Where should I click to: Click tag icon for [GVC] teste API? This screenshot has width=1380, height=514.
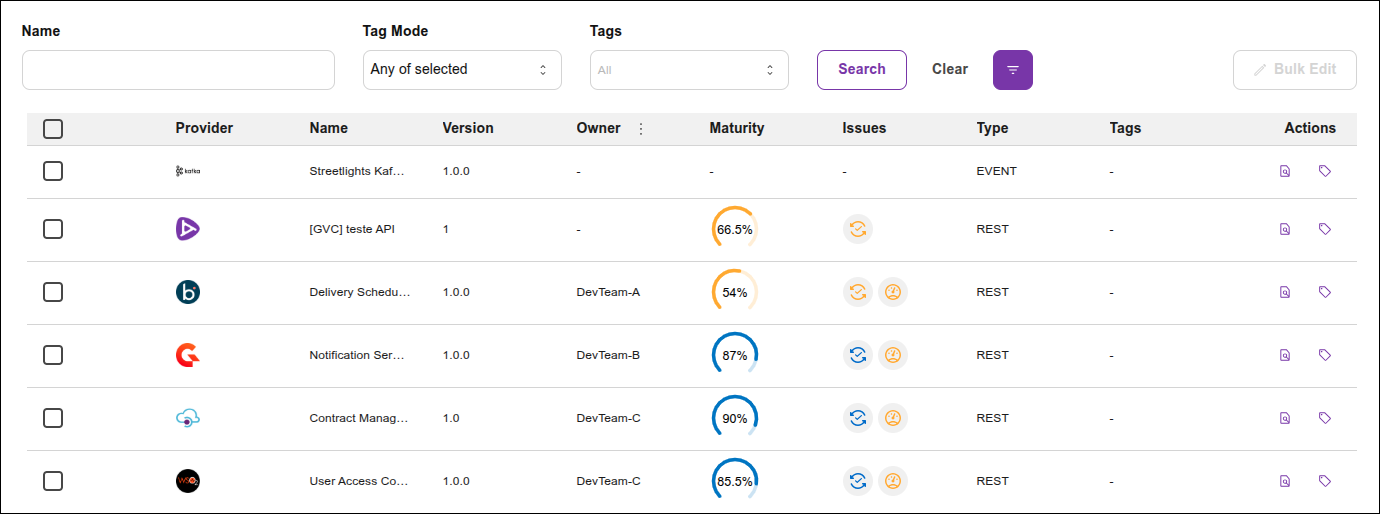click(1325, 229)
